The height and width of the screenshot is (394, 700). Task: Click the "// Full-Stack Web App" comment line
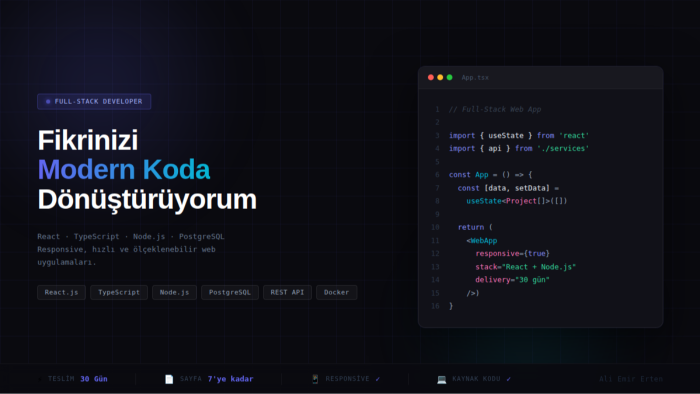click(x=495, y=109)
